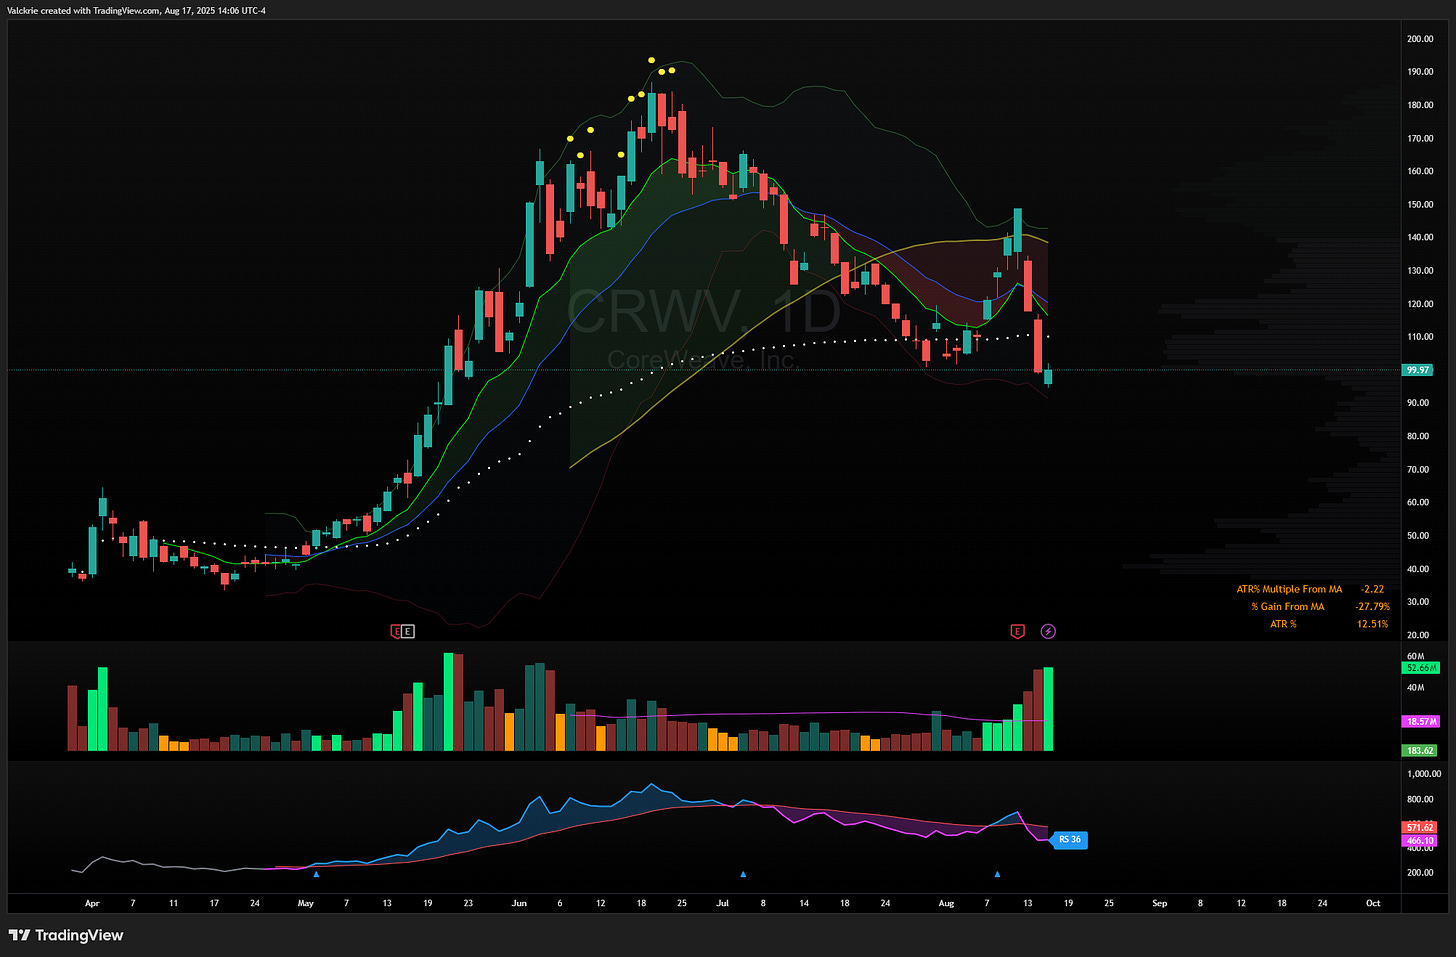
Task: Click the Aug date axis label
Action: [x=946, y=903]
